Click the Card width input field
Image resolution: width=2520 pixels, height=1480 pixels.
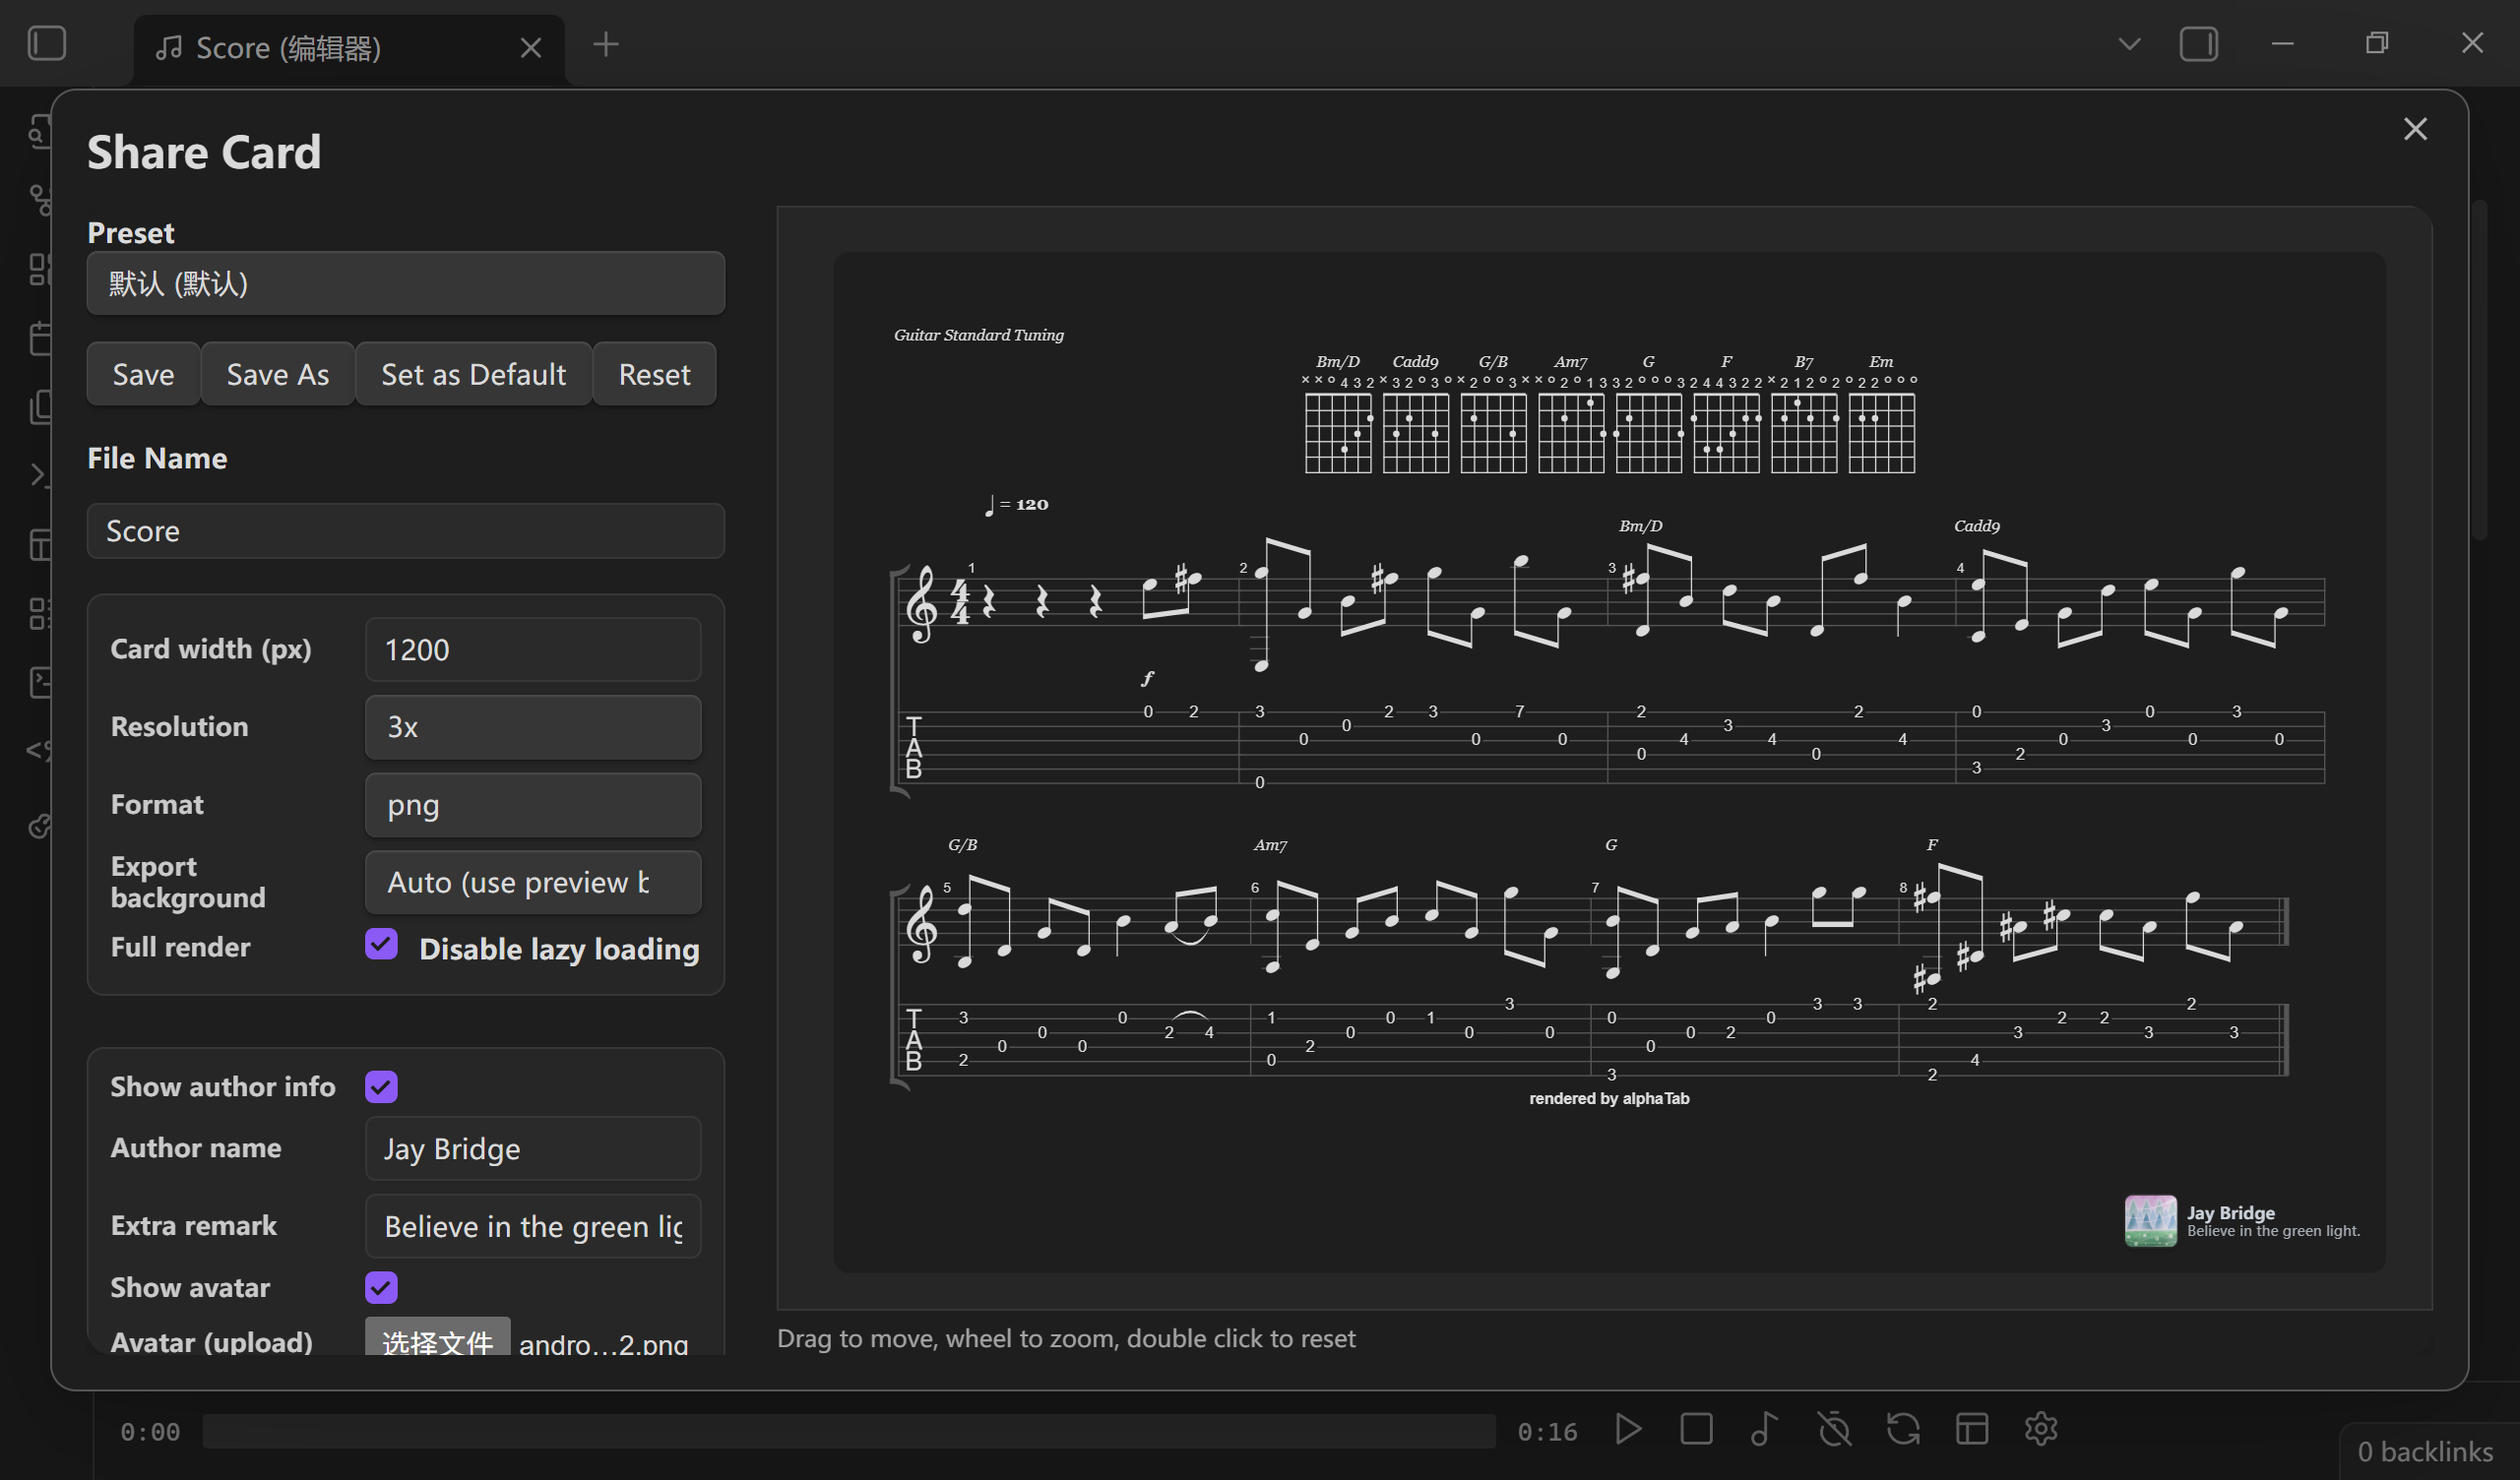(533, 650)
